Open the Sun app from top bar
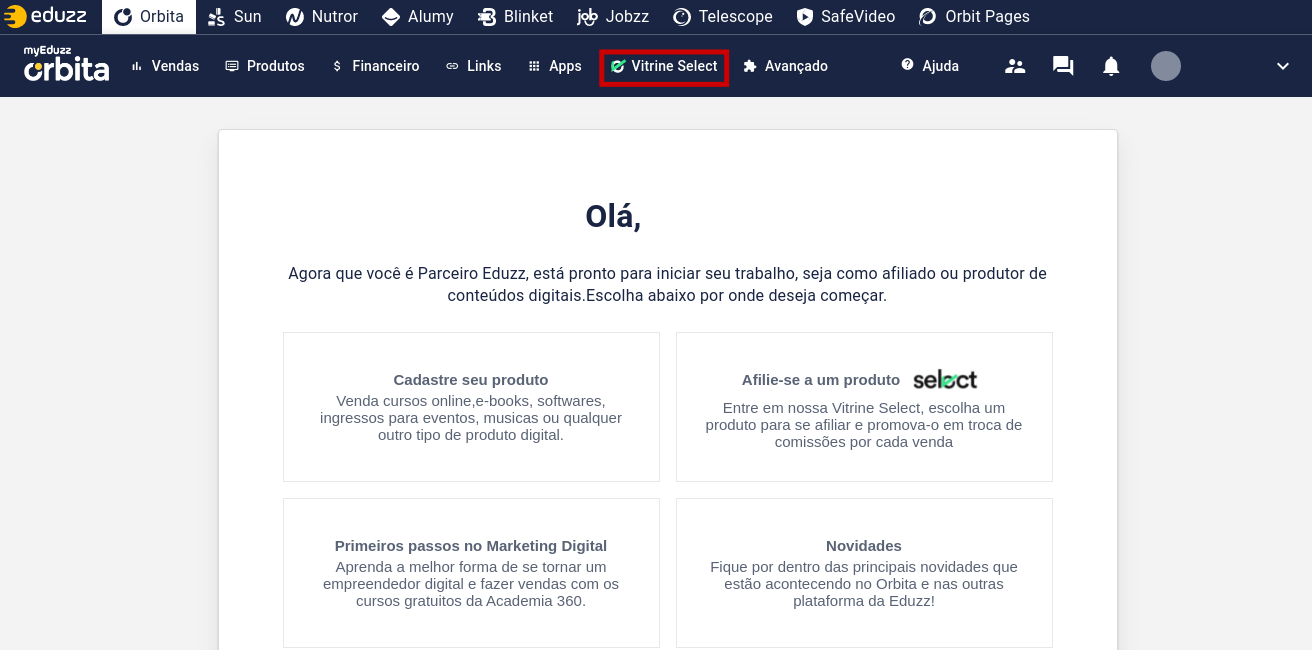1312x651 pixels. pos(234,16)
